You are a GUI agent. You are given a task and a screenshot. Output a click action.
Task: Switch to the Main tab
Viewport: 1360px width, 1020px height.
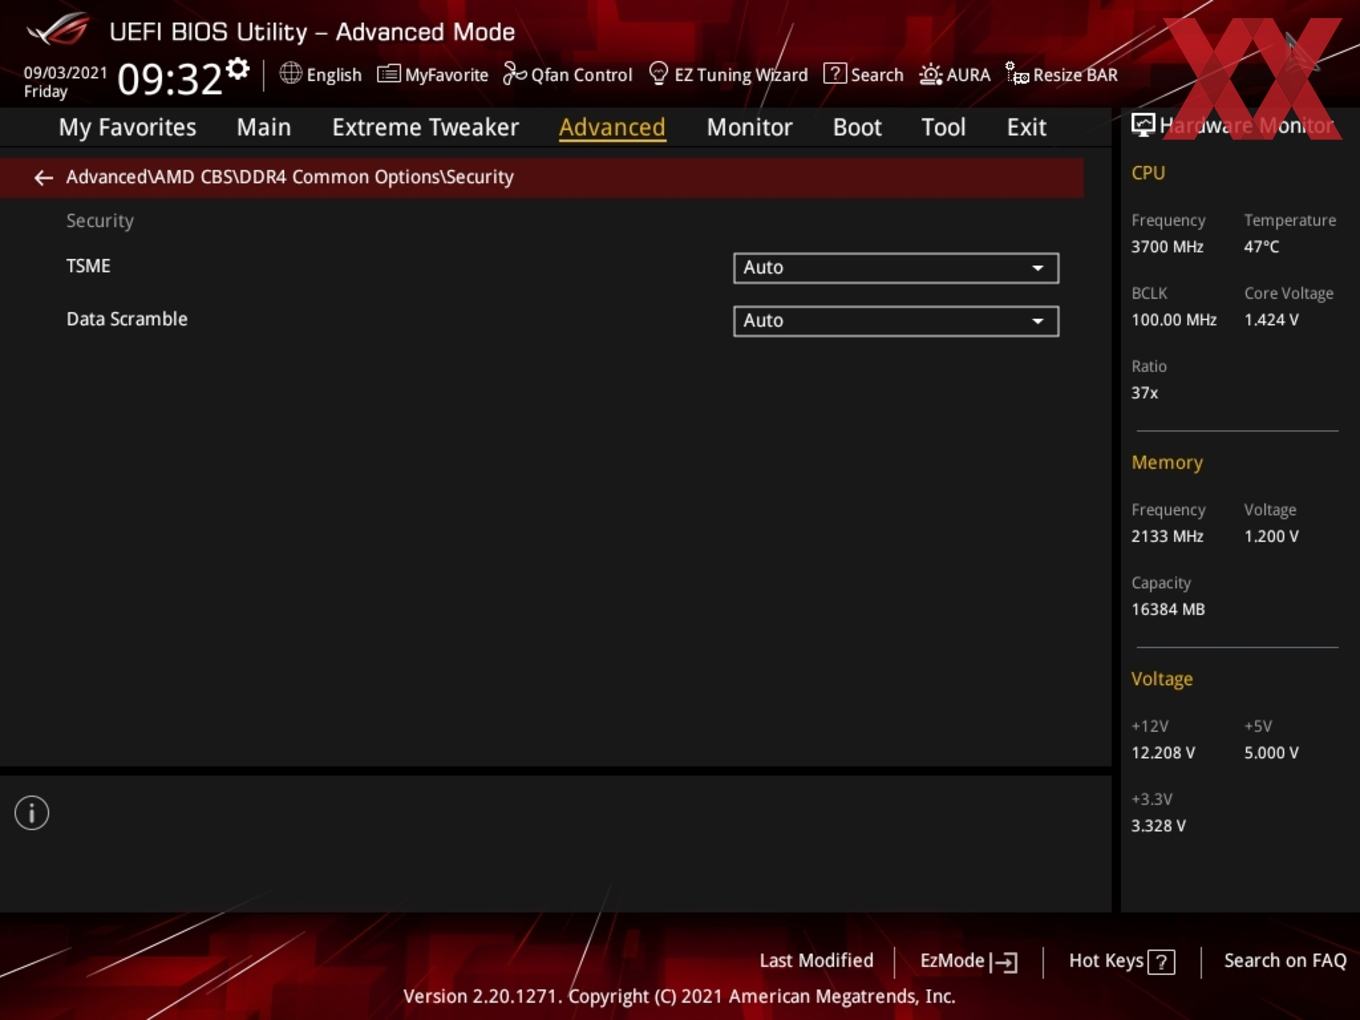click(264, 127)
